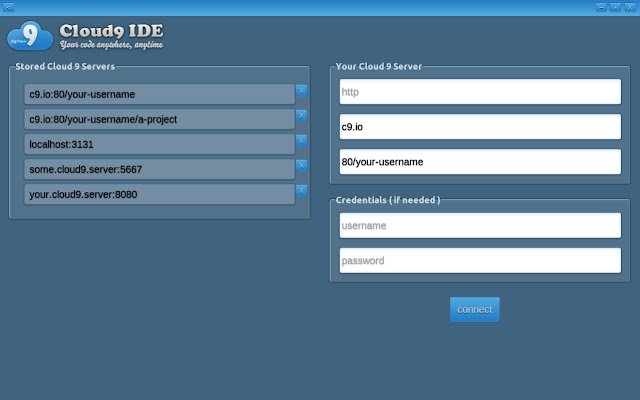Select stored server c9.io:80/your-username
Screen dimensions: 640x400
point(160,94)
